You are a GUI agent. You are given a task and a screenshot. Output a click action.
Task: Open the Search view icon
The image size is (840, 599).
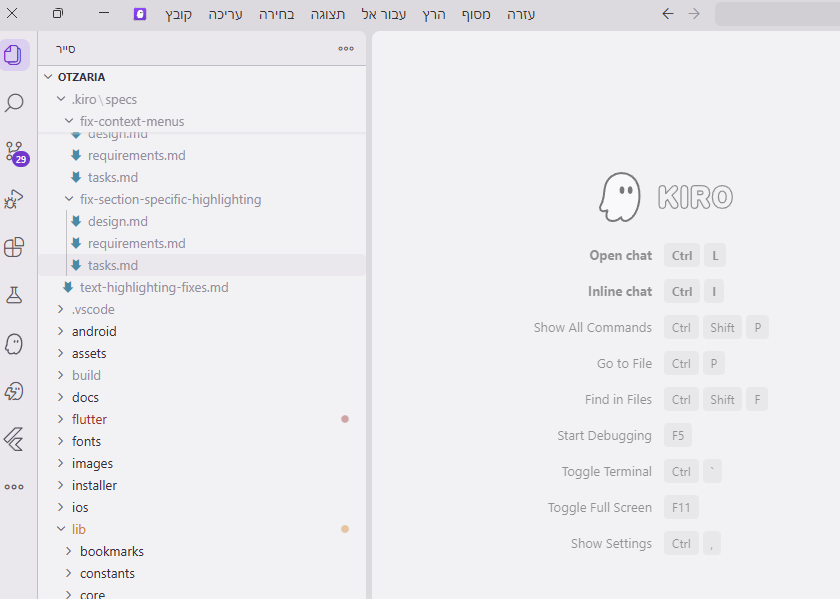click(x=14, y=103)
